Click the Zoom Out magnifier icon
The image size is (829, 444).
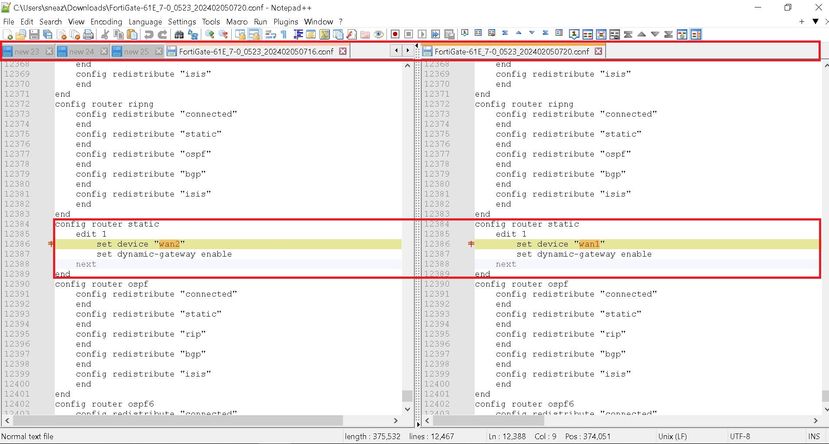(224, 34)
